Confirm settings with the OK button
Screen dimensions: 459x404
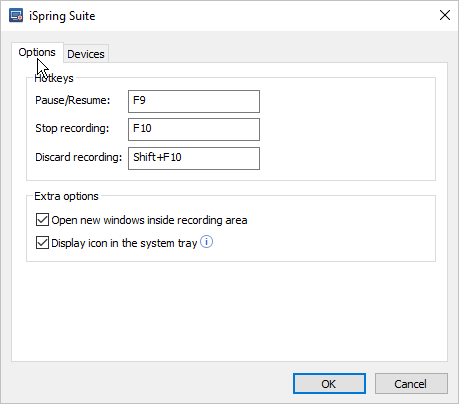pyautogui.click(x=329, y=384)
